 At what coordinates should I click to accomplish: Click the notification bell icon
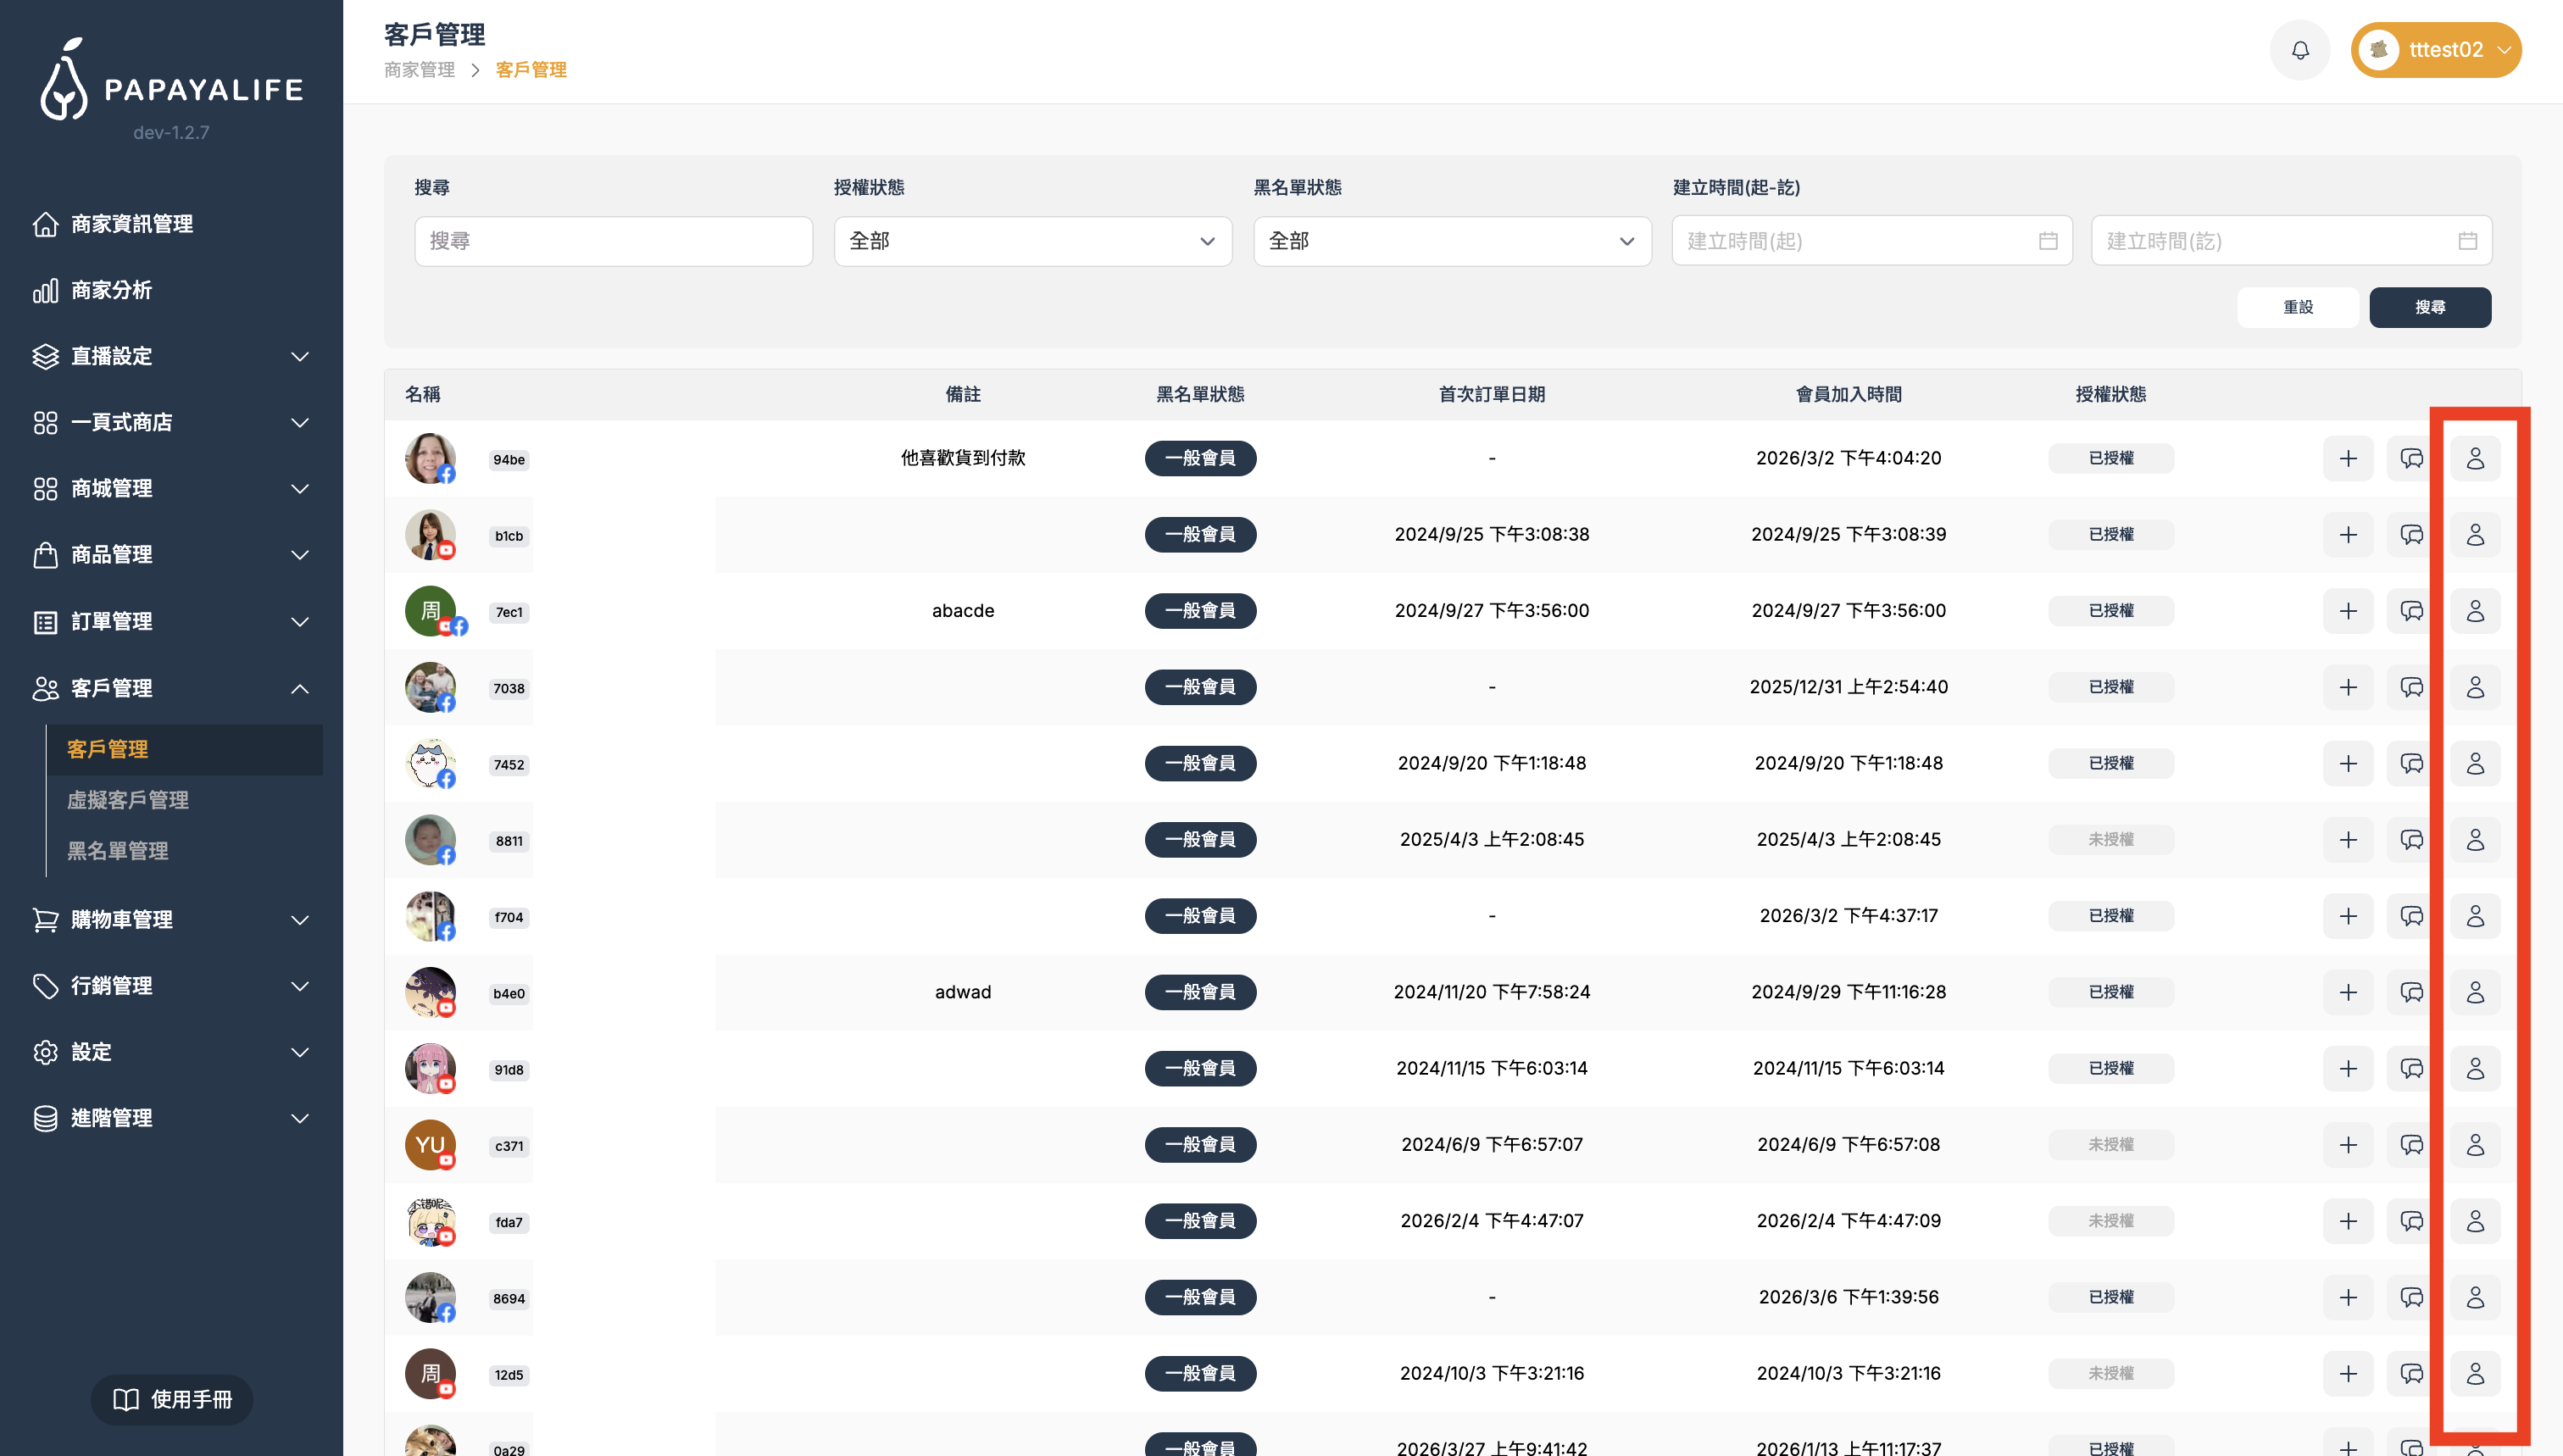[x=2299, y=50]
